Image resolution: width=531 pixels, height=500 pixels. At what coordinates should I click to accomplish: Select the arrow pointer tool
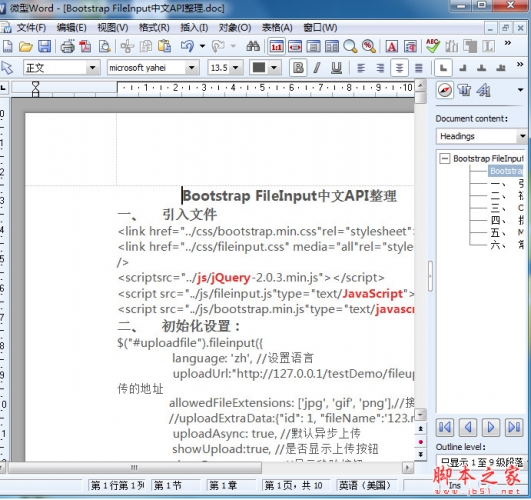tap(7, 68)
